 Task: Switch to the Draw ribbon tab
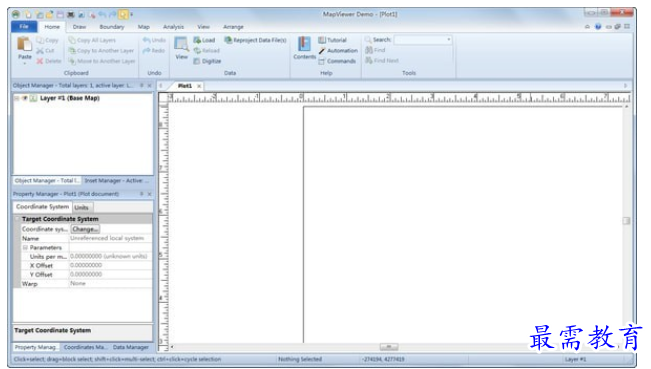(x=79, y=27)
